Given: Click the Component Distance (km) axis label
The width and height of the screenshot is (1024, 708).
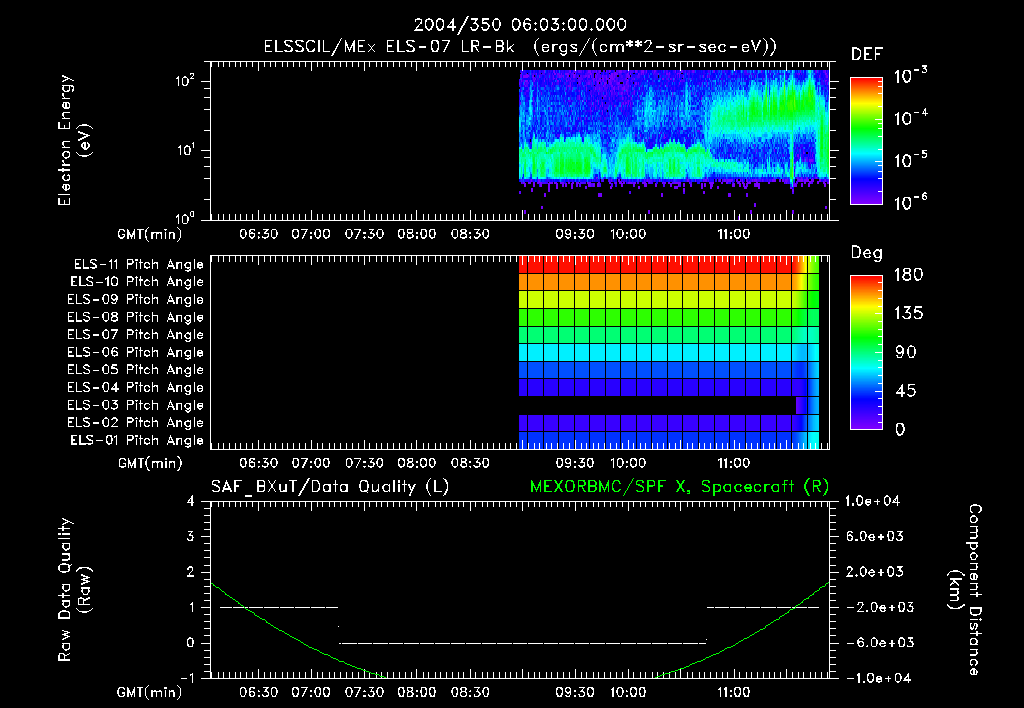Looking at the screenshot, I should coord(964,590).
